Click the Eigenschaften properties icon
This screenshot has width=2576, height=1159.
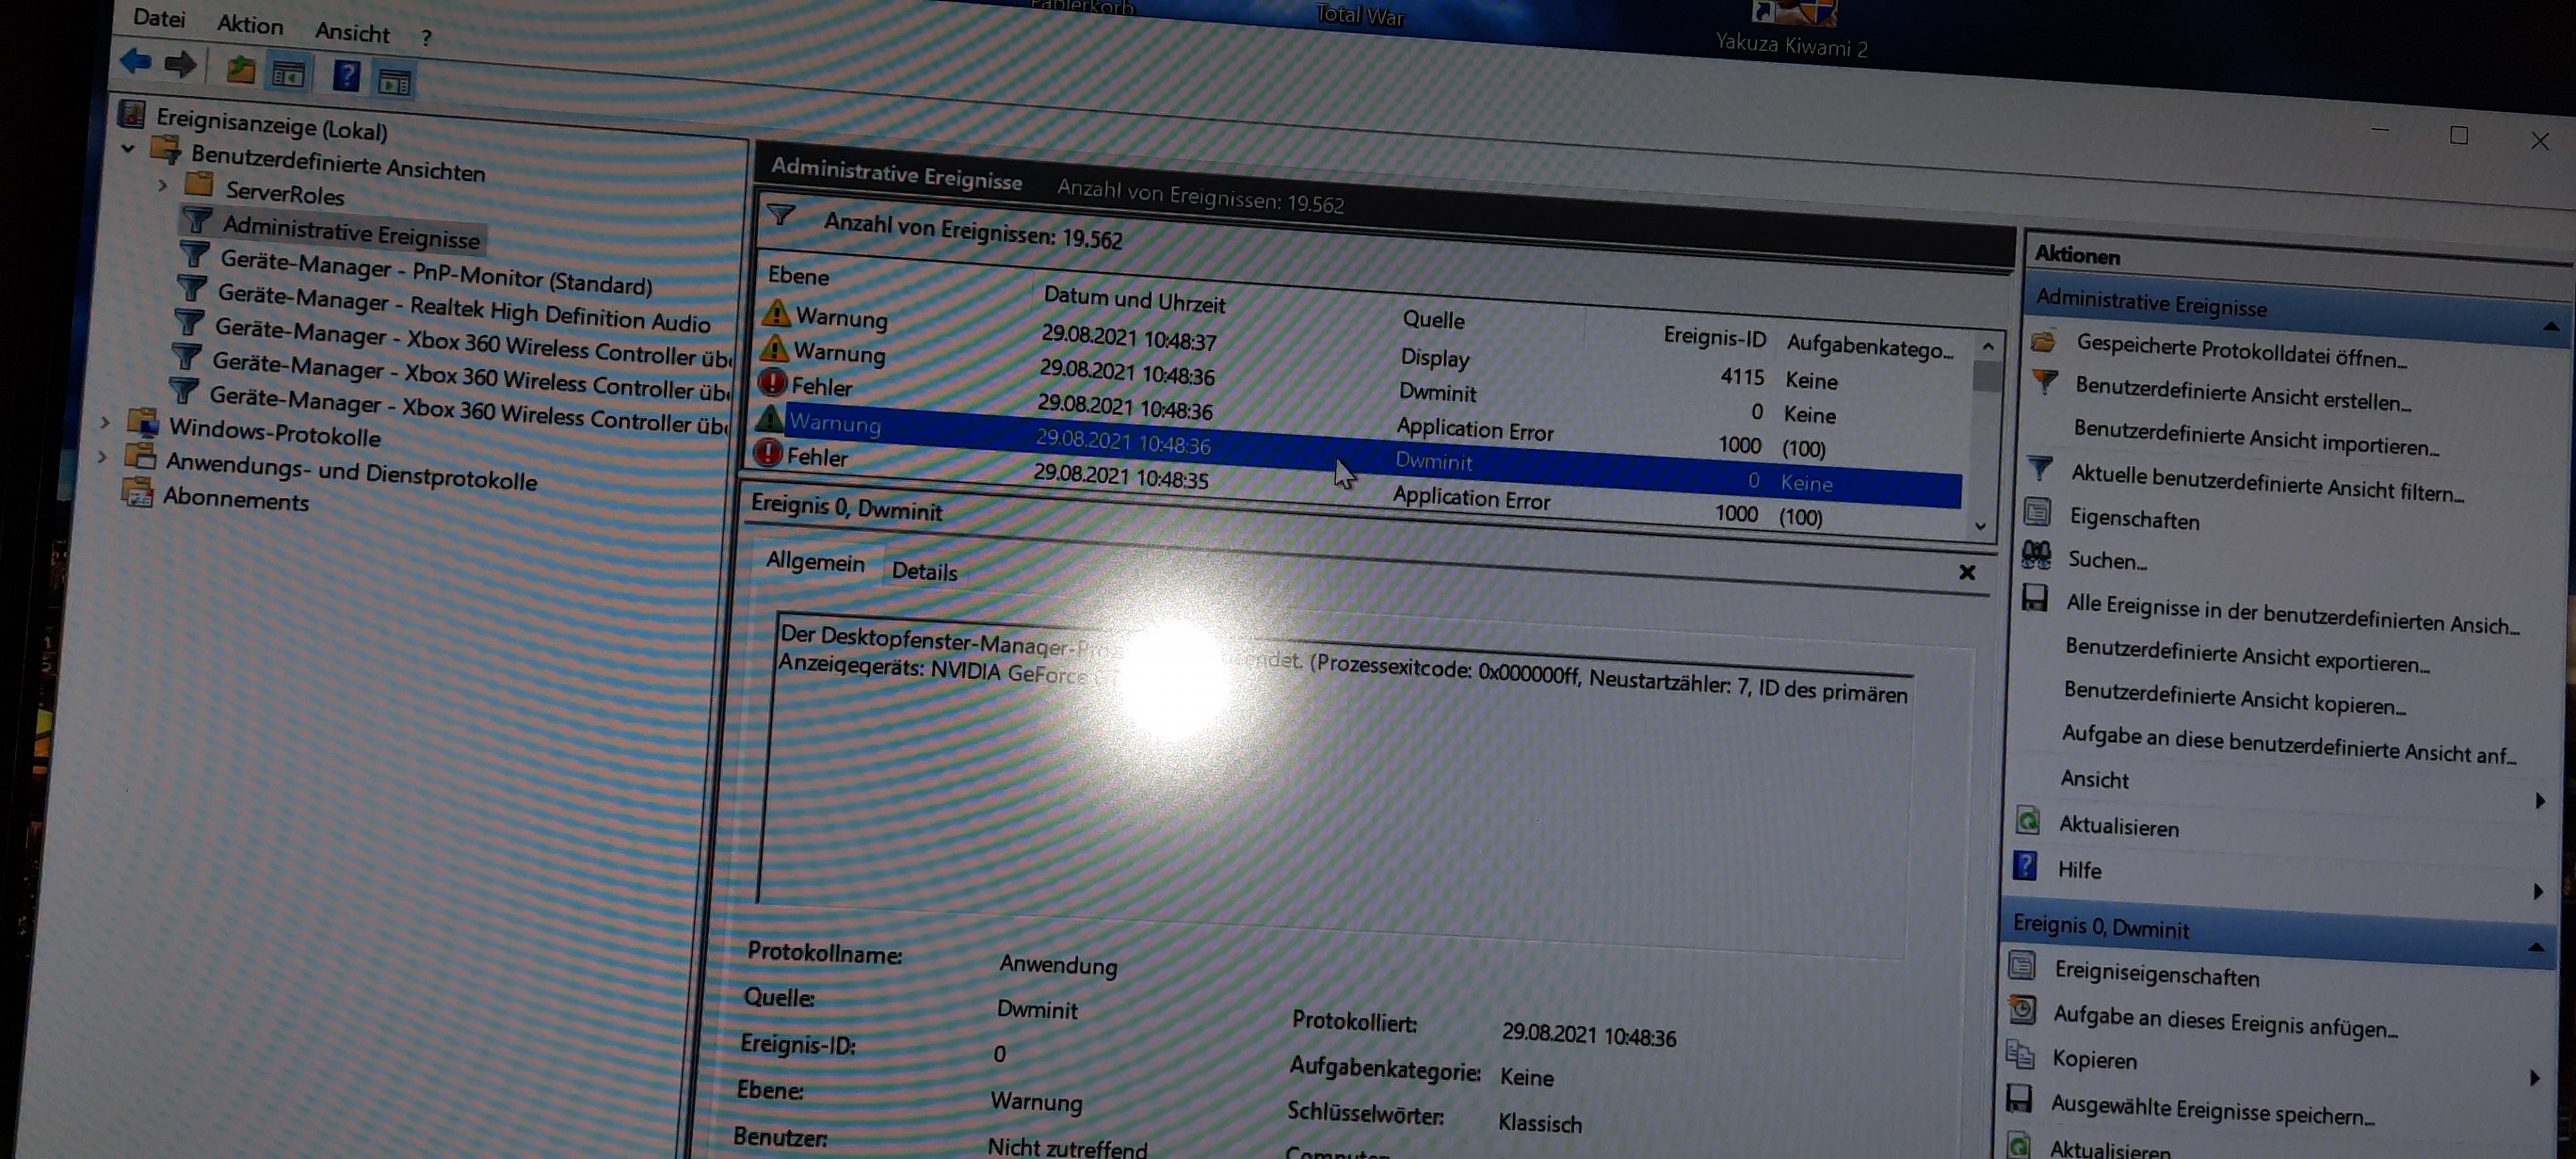(2037, 513)
